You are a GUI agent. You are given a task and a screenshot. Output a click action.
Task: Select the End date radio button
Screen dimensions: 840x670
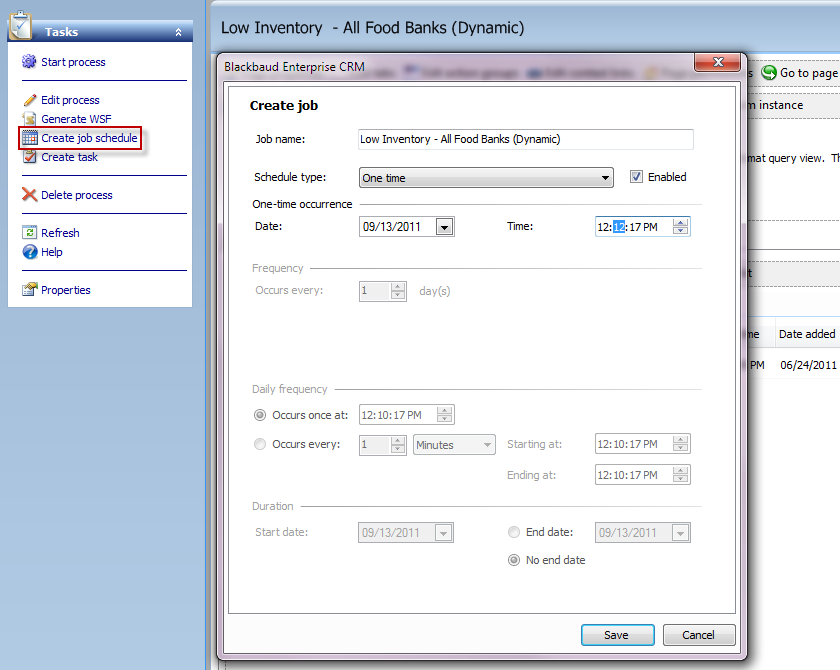(x=514, y=532)
